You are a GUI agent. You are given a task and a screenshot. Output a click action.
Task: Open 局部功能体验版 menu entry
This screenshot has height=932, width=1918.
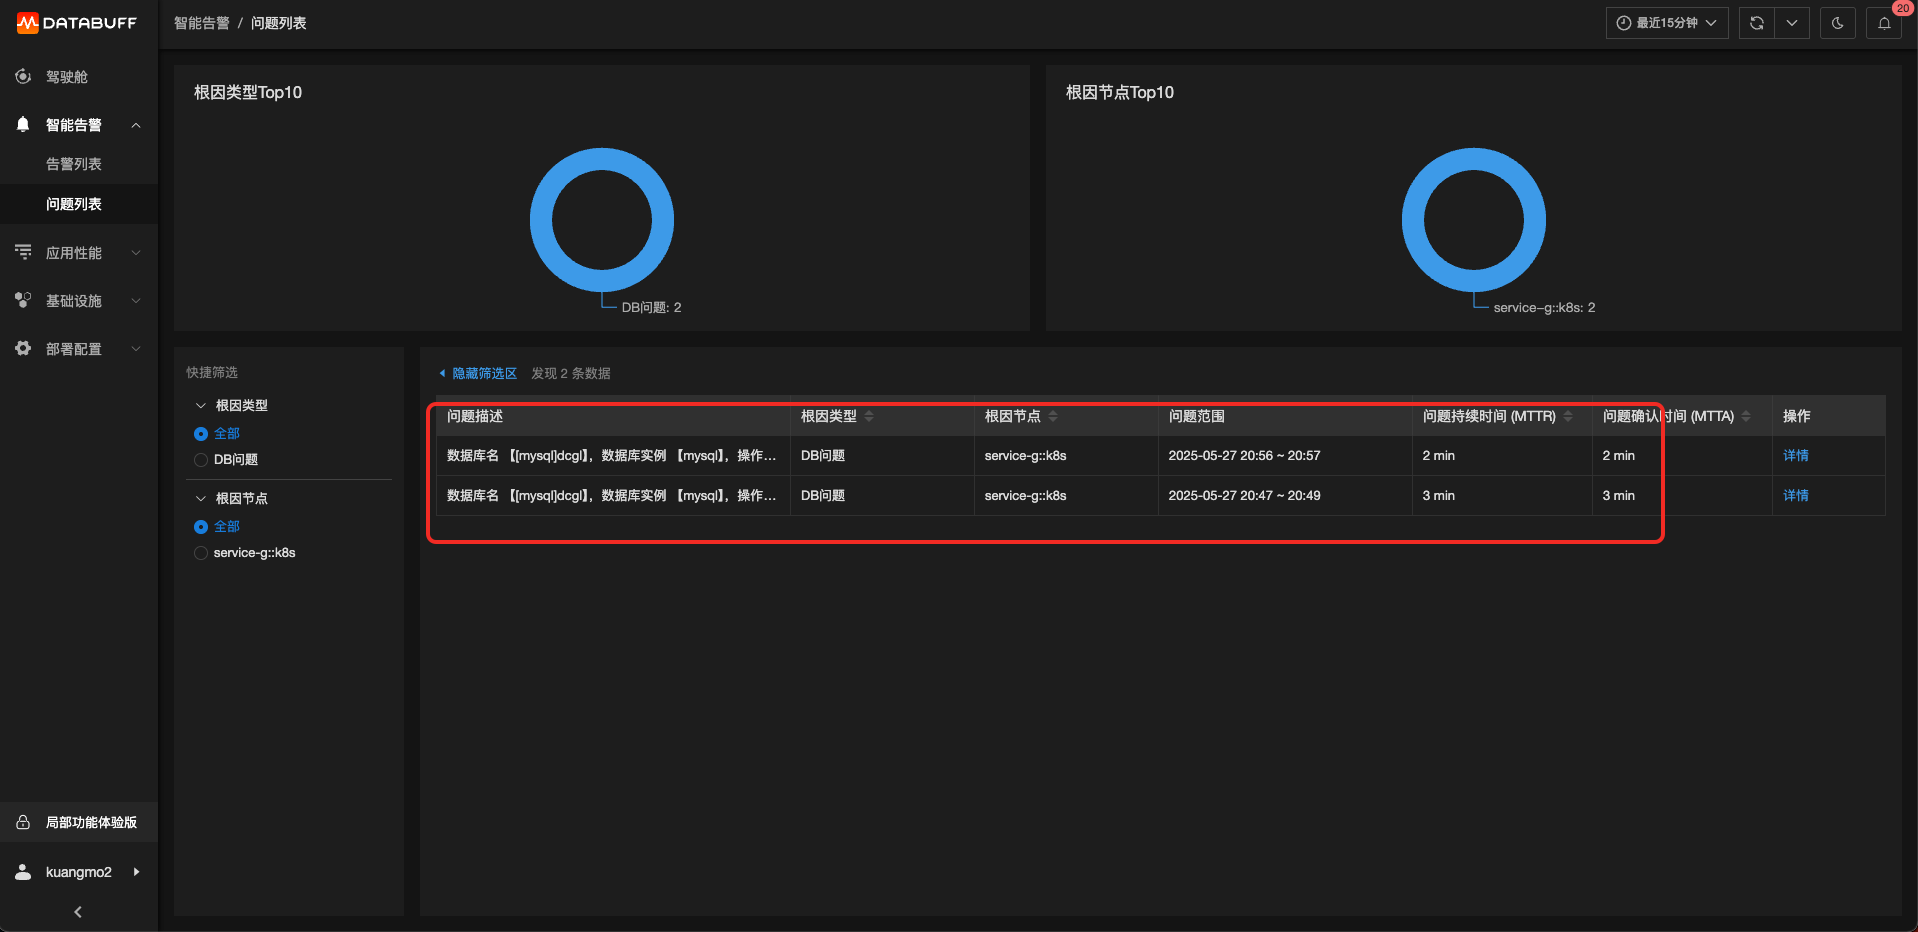tap(79, 822)
